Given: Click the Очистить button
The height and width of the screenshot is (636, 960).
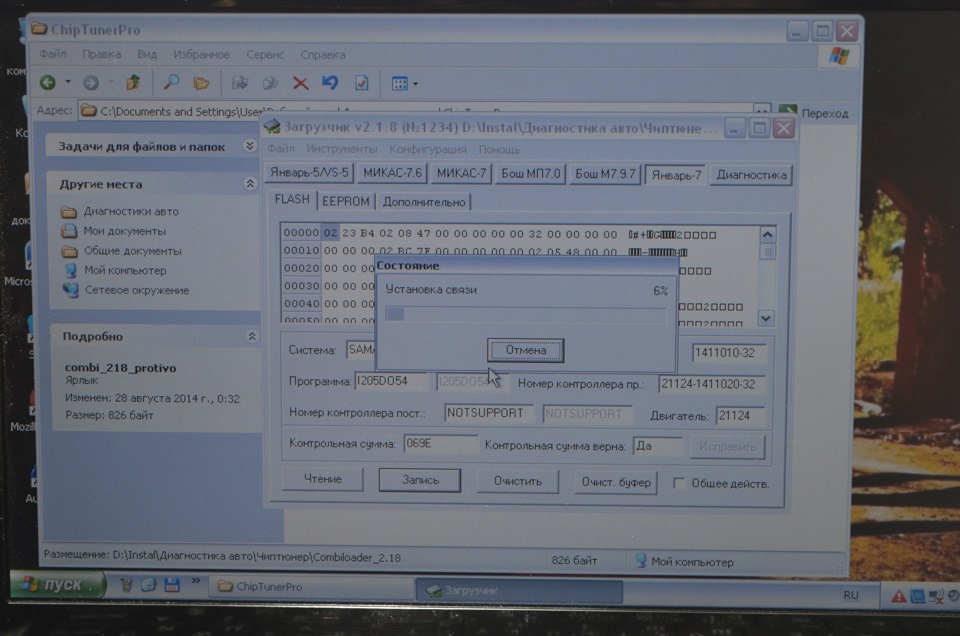Looking at the screenshot, I should 518,481.
